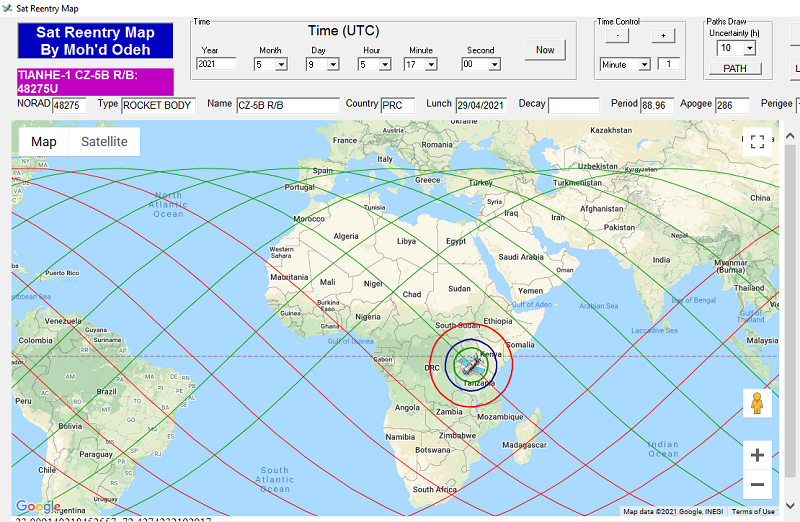Click the satellite icon over Kenya

[x=470, y=364]
